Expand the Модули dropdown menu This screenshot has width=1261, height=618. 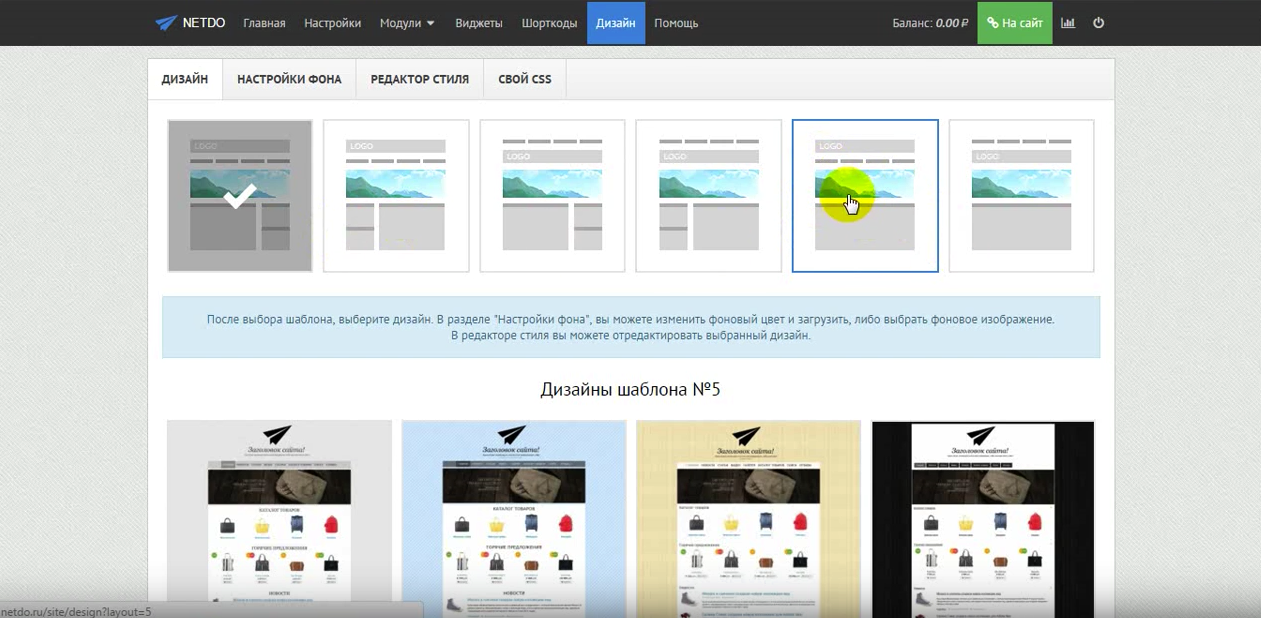pyautogui.click(x=407, y=23)
